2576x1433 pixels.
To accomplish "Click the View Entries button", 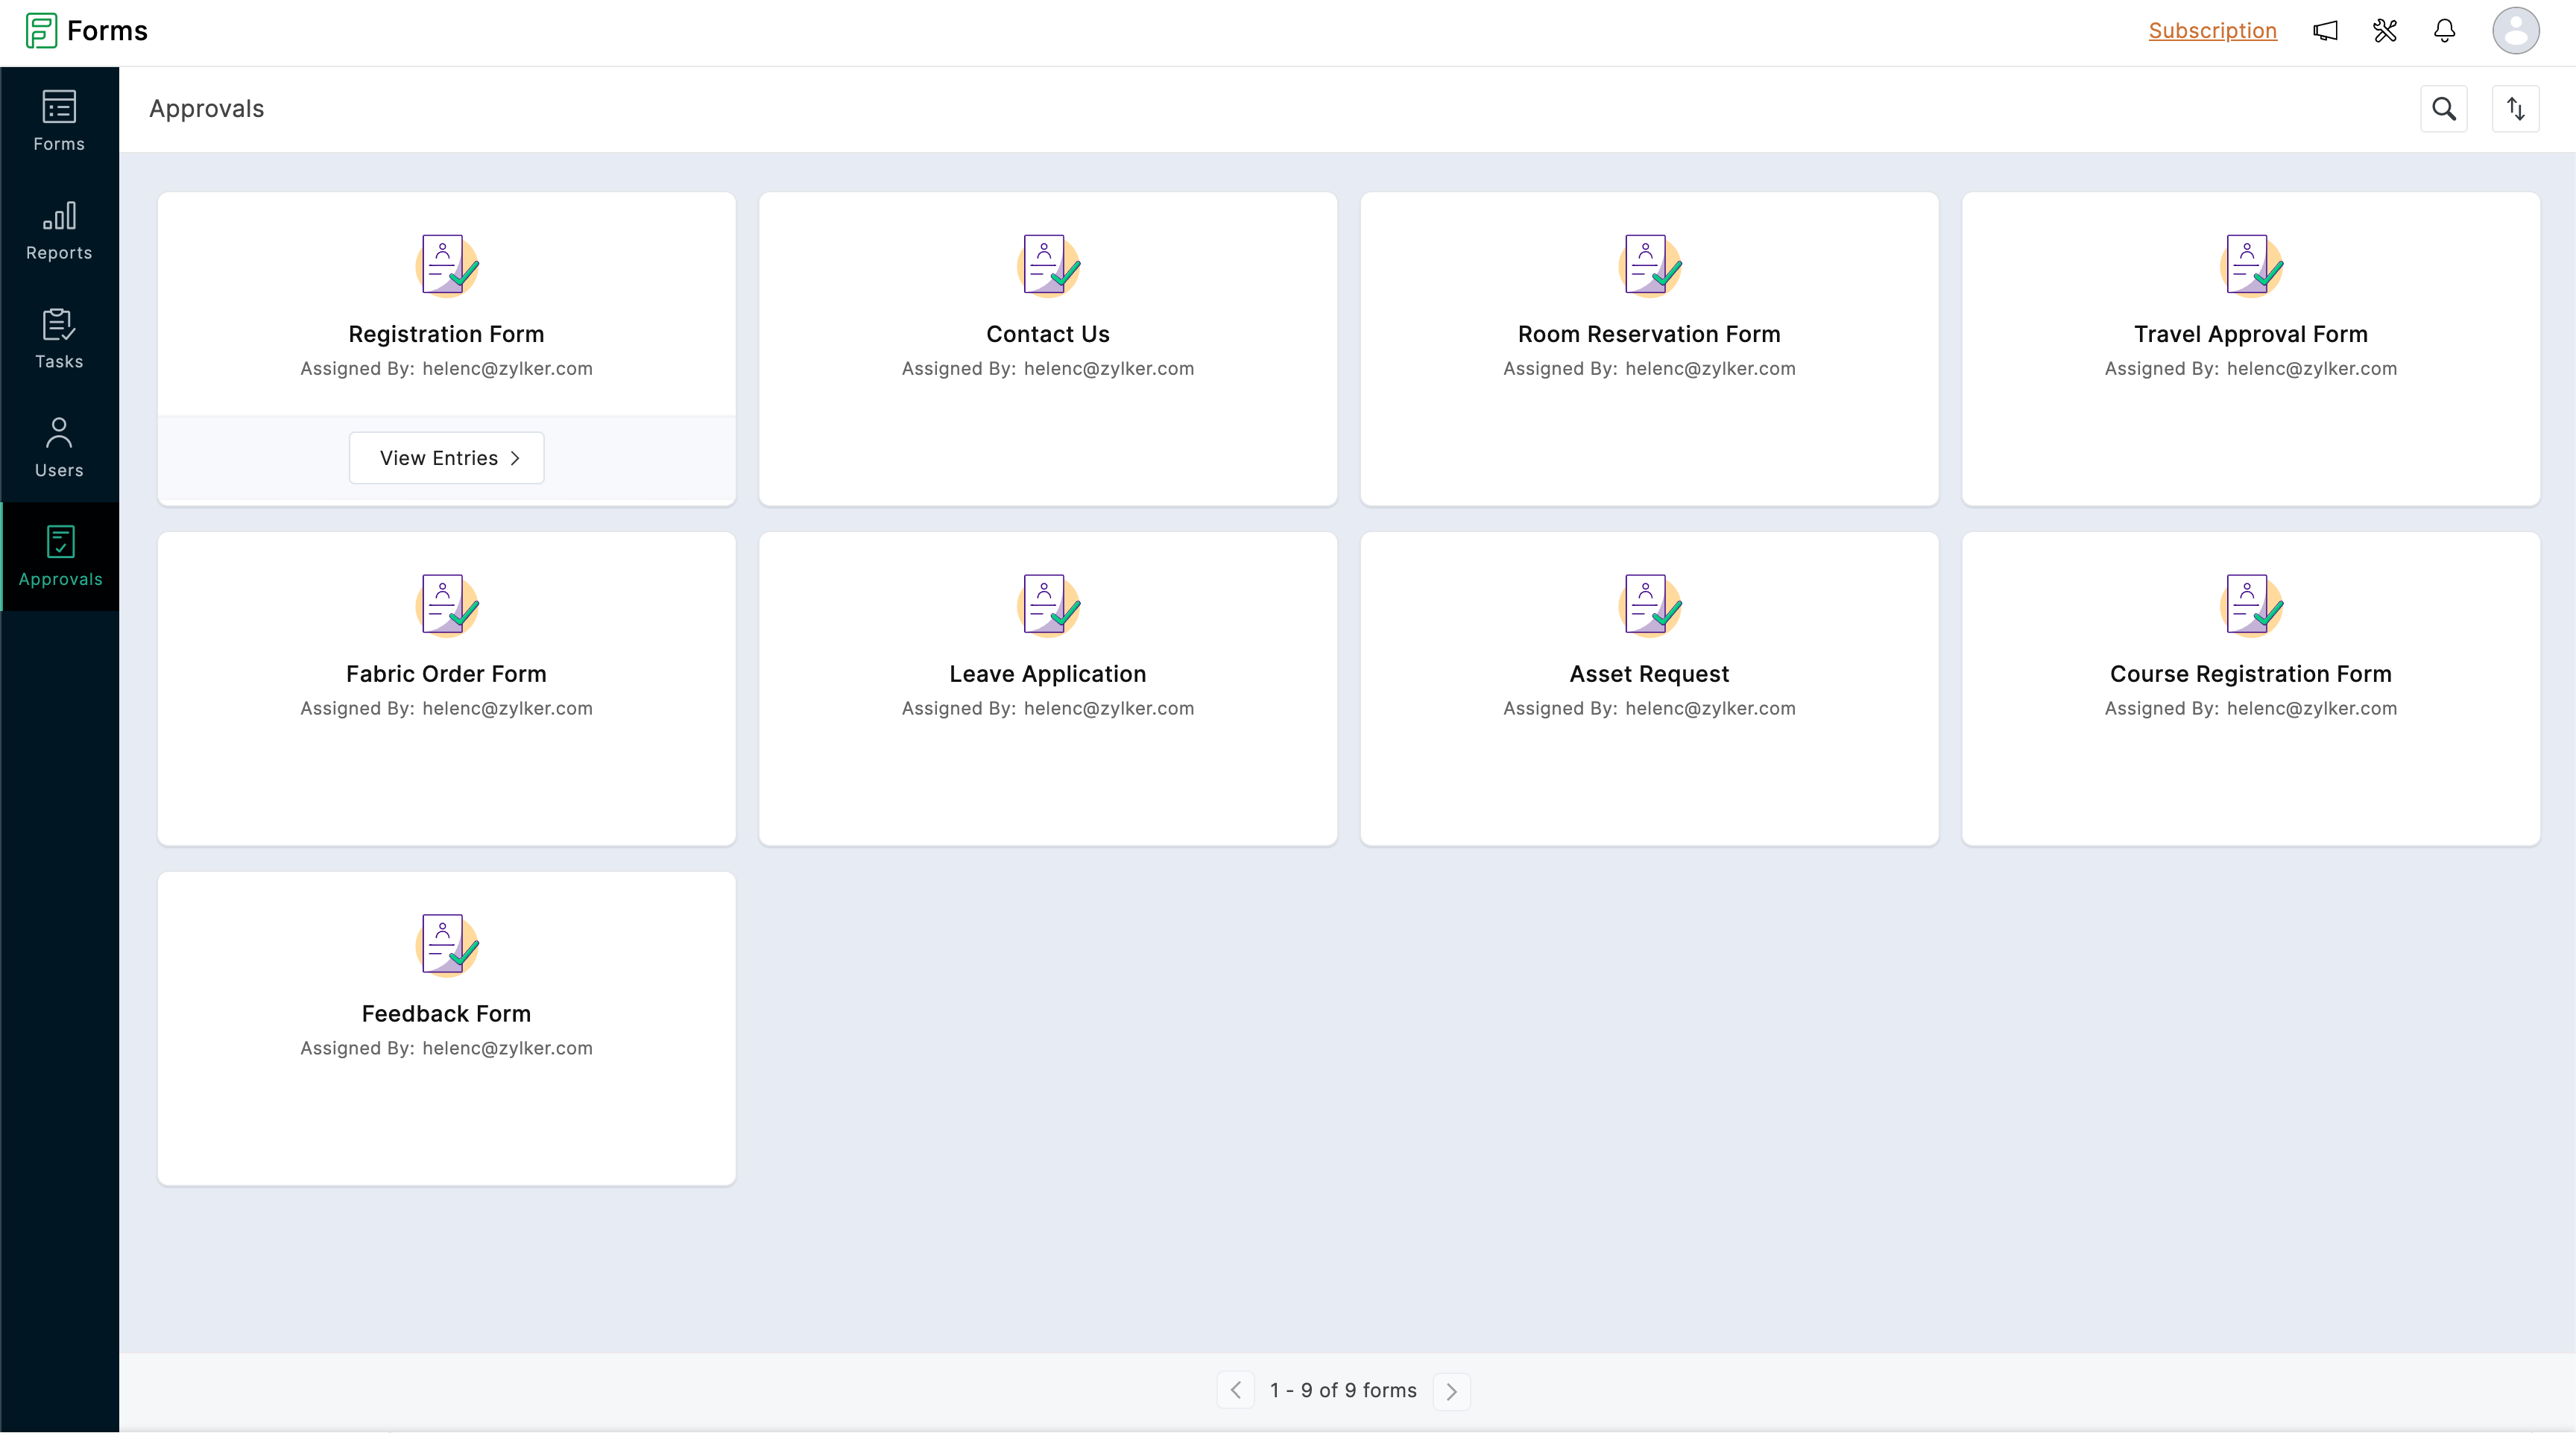I will click(x=446, y=458).
